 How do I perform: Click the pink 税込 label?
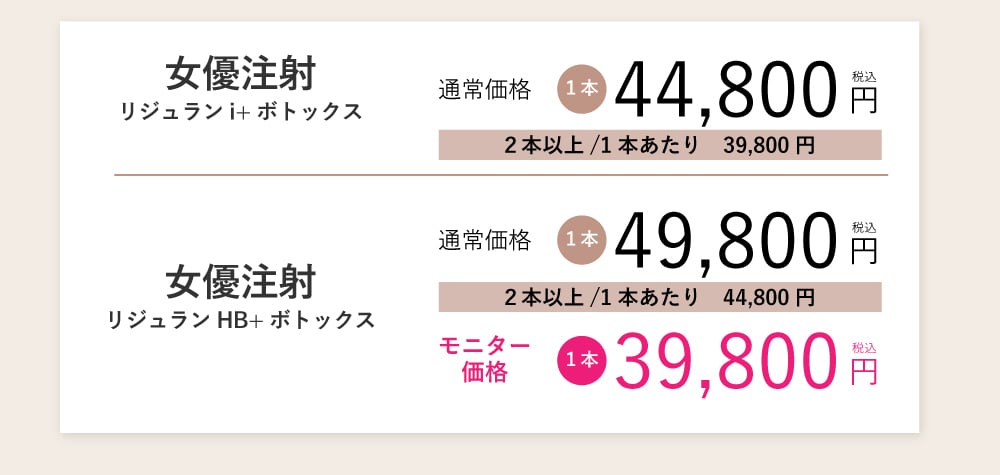864,348
